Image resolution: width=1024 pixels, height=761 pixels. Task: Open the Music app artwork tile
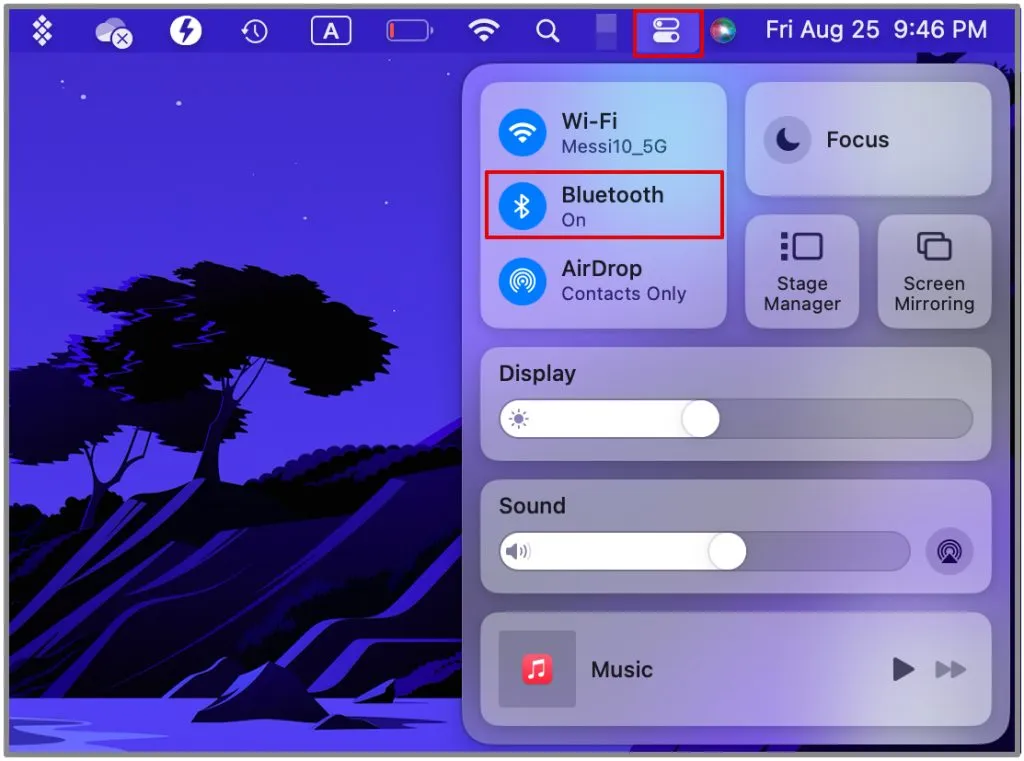click(x=537, y=669)
